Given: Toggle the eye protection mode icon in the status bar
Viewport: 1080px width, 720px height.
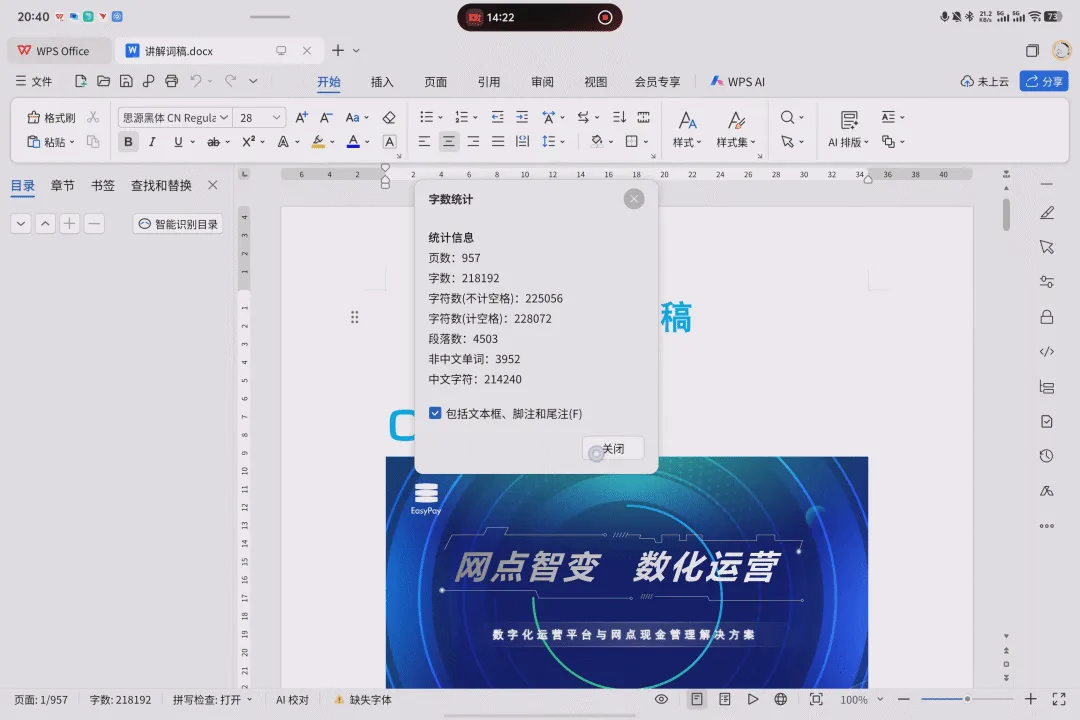Looking at the screenshot, I should [661, 699].
